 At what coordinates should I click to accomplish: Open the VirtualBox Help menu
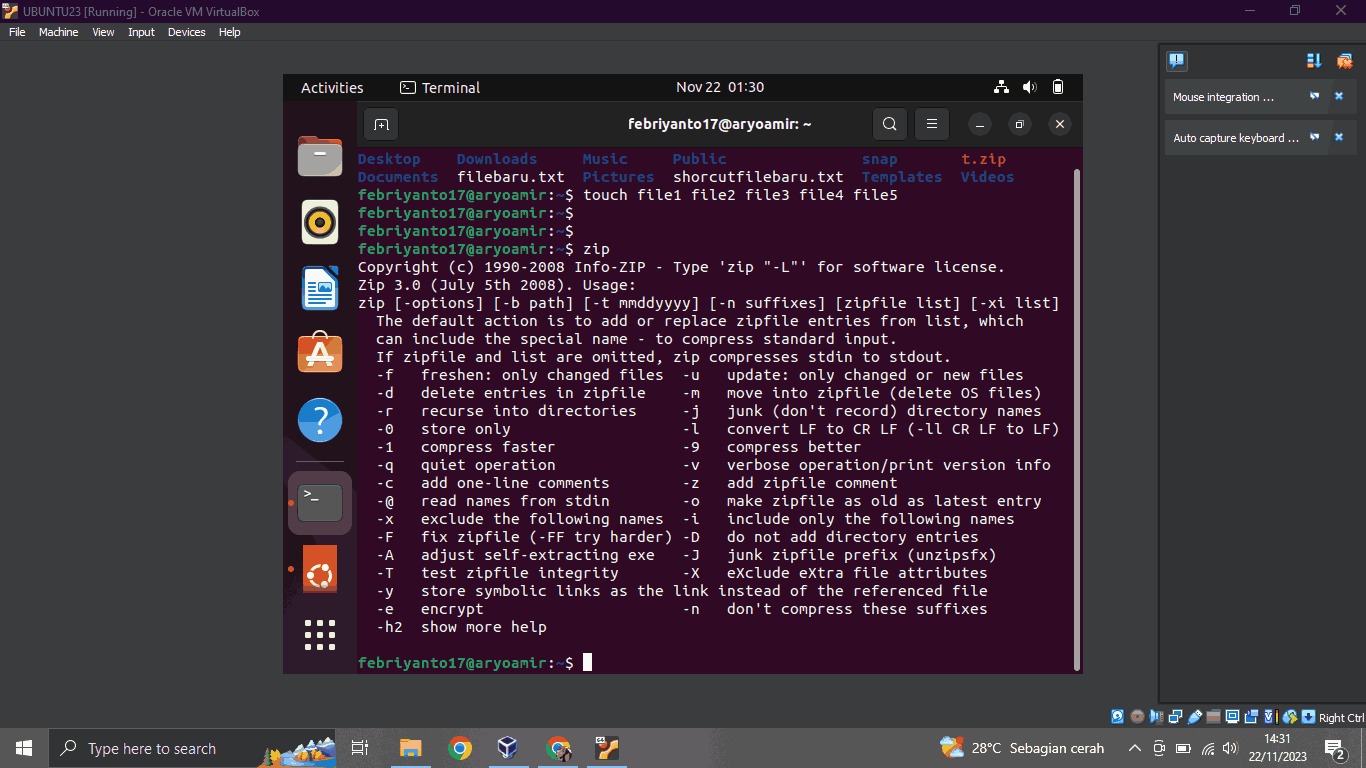tap(229, 32)
